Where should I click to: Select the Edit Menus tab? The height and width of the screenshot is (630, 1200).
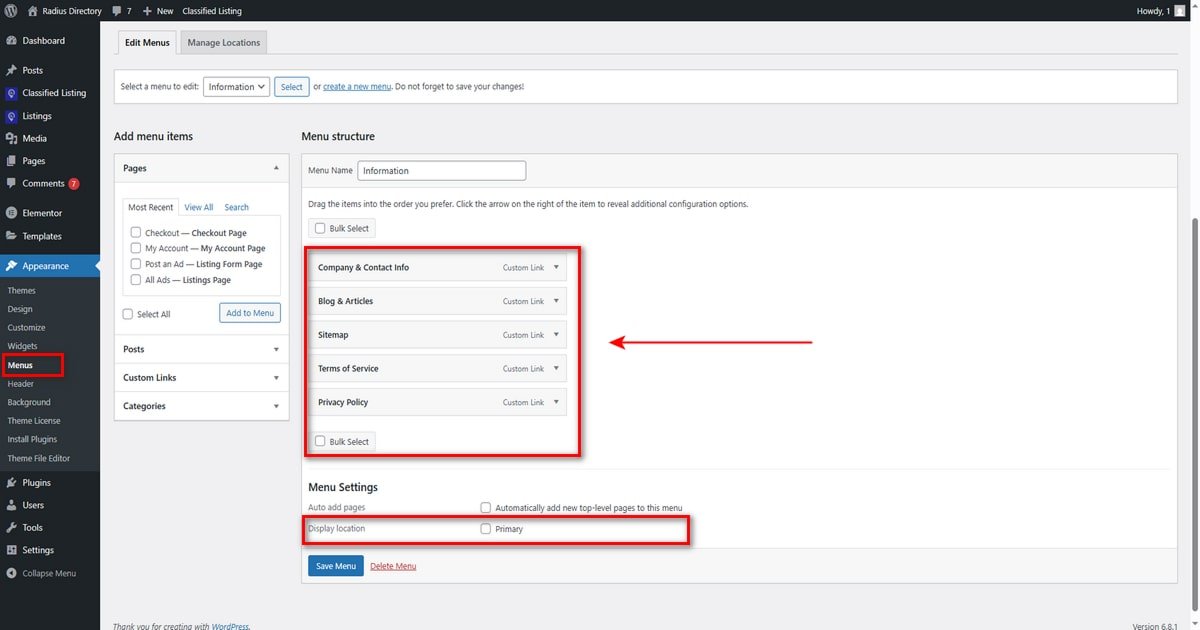(147, 43)
